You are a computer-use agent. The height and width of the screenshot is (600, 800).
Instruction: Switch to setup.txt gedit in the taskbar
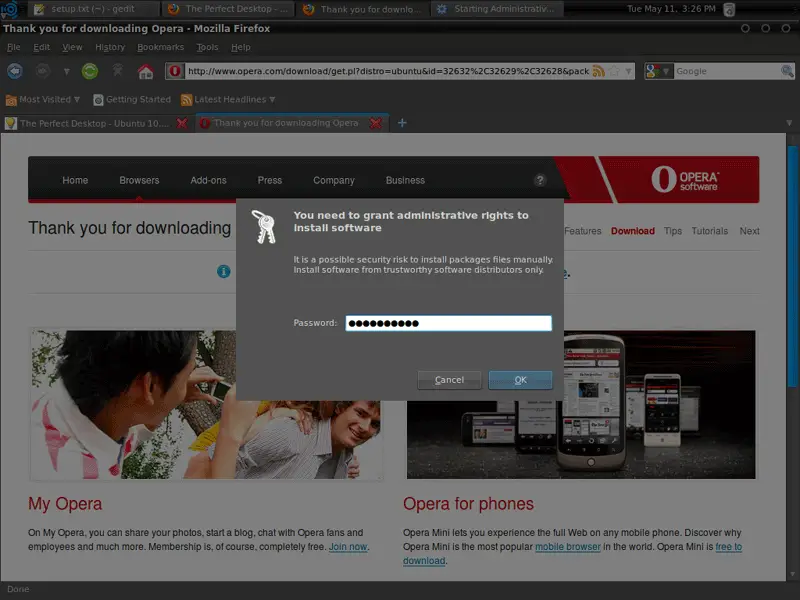tap(93, 9)
